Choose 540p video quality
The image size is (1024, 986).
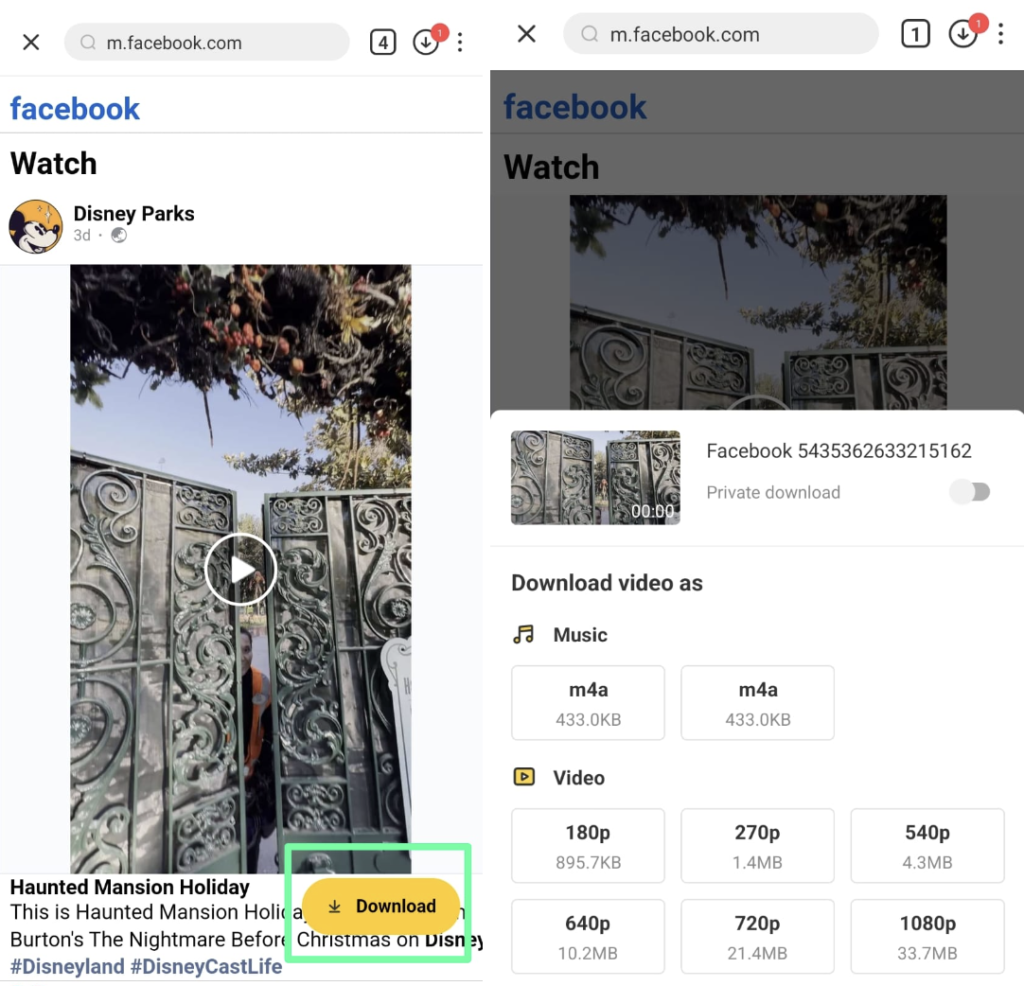pyautogui.click(x=927, y=846)
